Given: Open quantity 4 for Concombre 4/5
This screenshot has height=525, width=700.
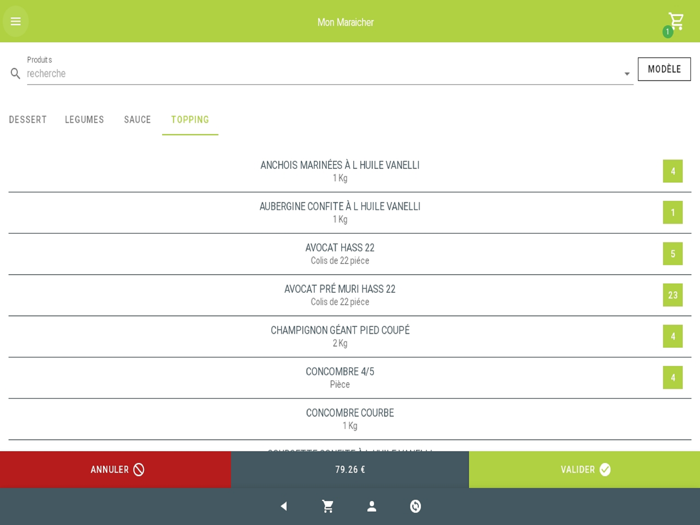Looking at the screenshot, I should (x=673, y=378).
